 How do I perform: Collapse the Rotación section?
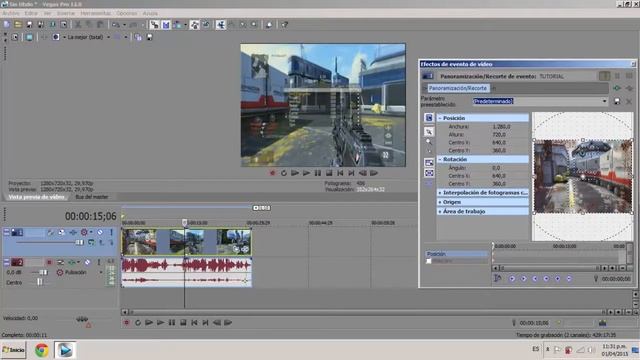pyautogui.click(x=440, y=159)
